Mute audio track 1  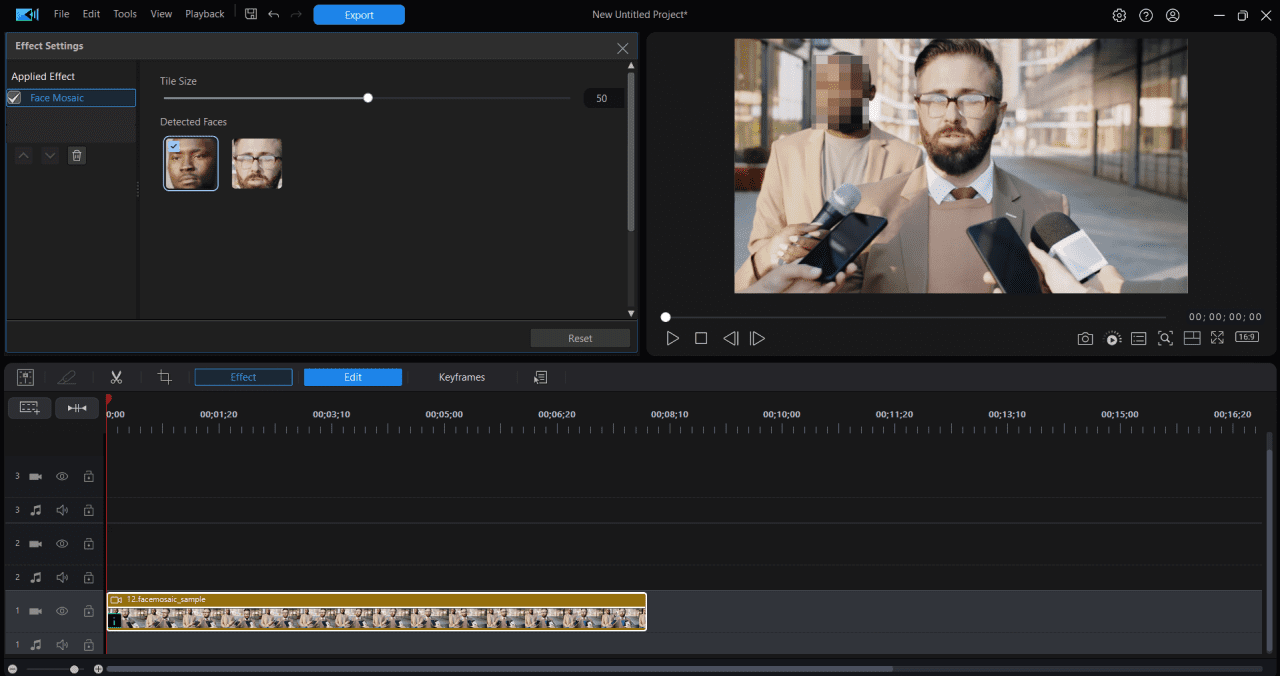[x=61, y=644]
